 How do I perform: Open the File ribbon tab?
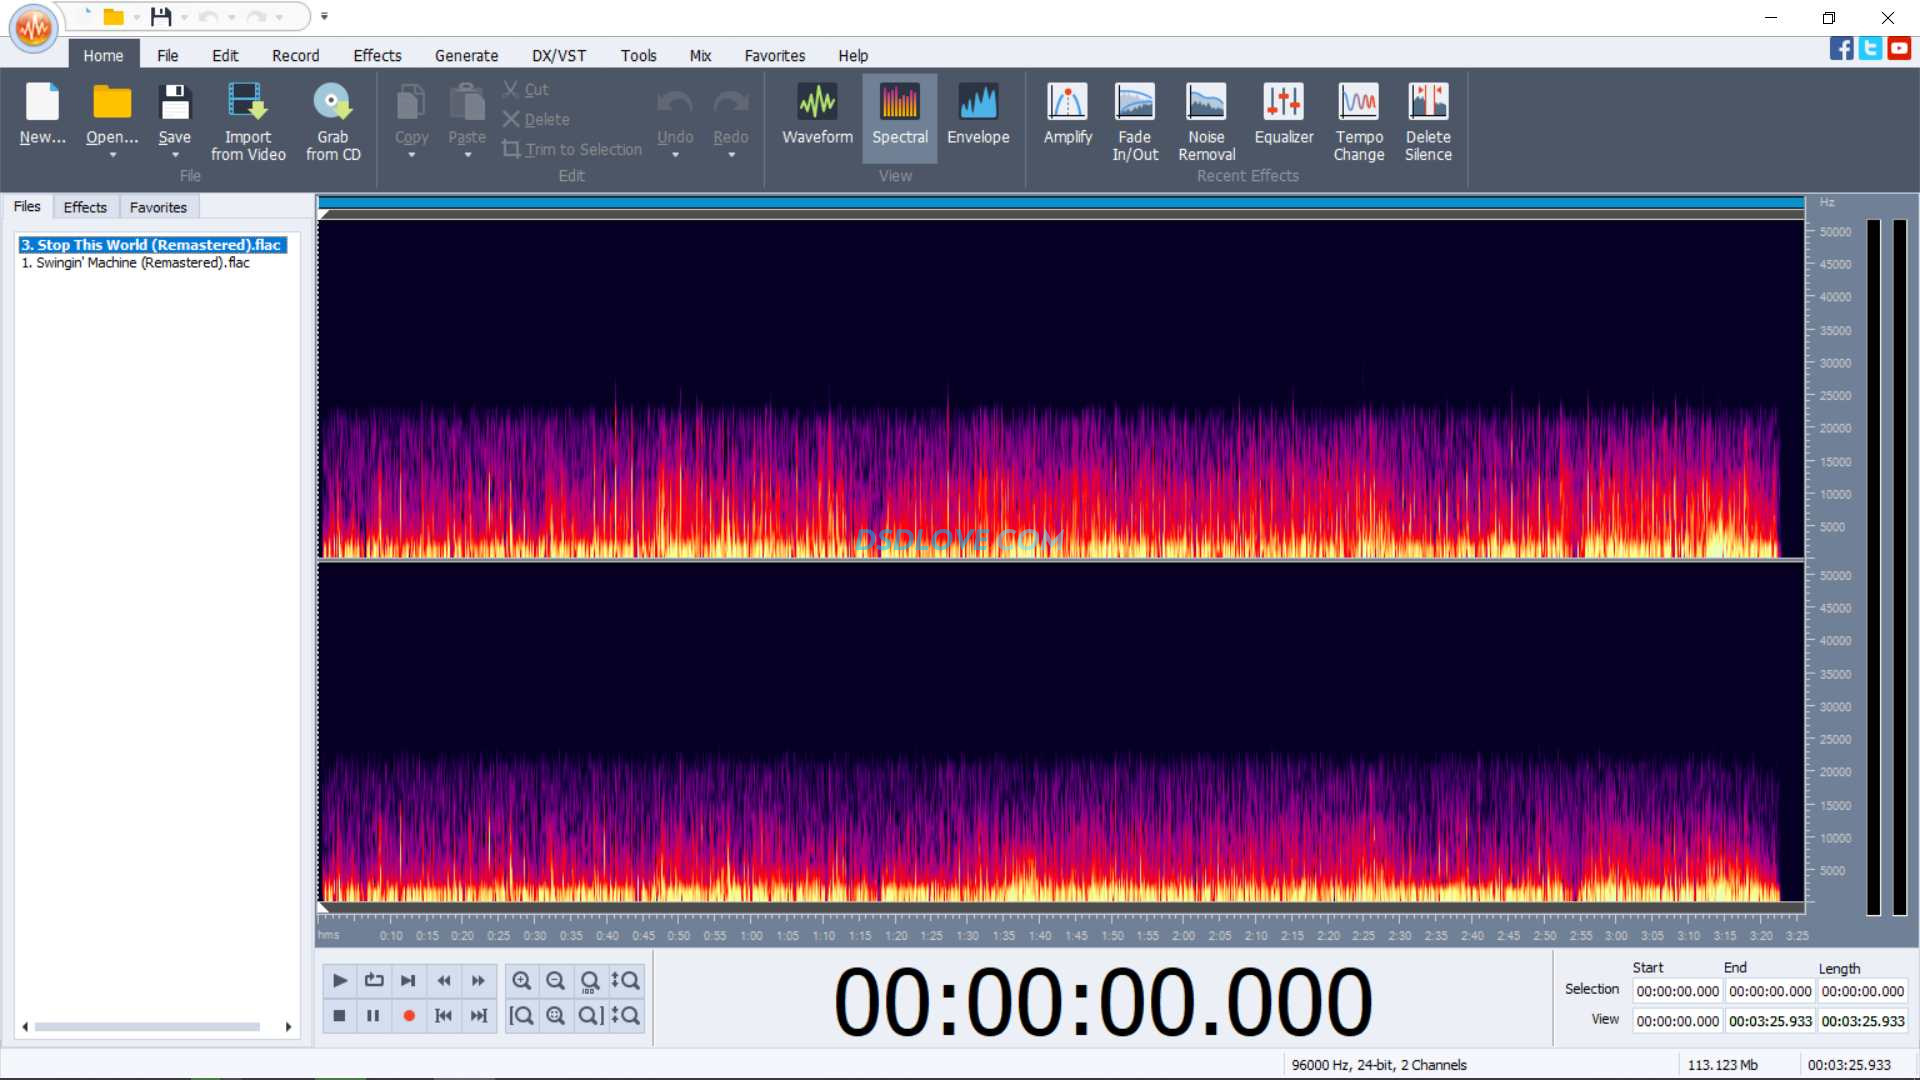[x=167, y=56]
